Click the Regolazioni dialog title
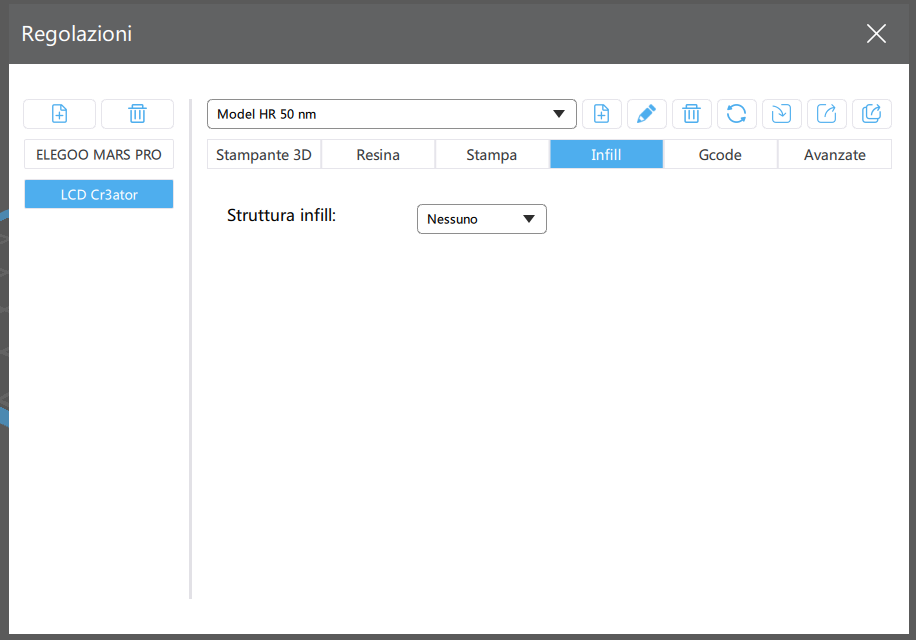This screenshot has height=640, width=916. tap(77, 34)
